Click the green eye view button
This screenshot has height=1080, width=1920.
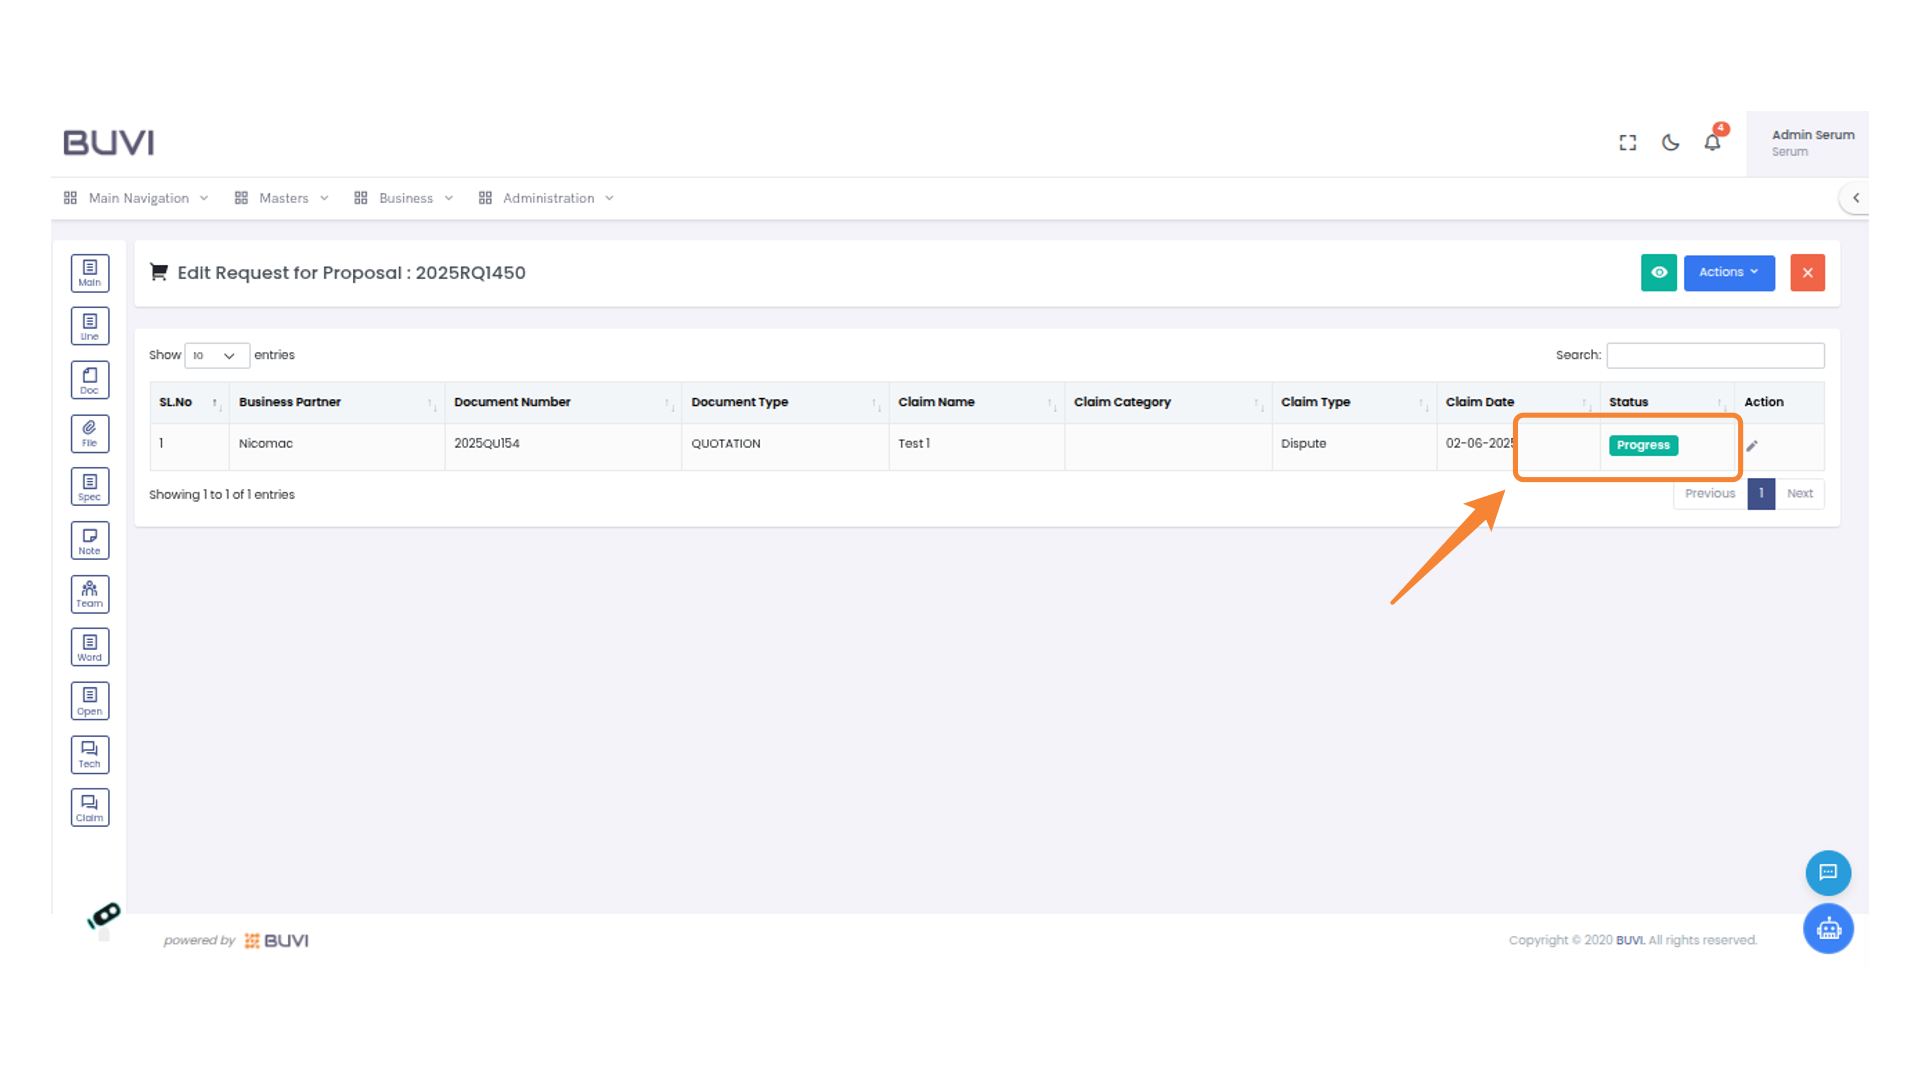coord(1658,273)
